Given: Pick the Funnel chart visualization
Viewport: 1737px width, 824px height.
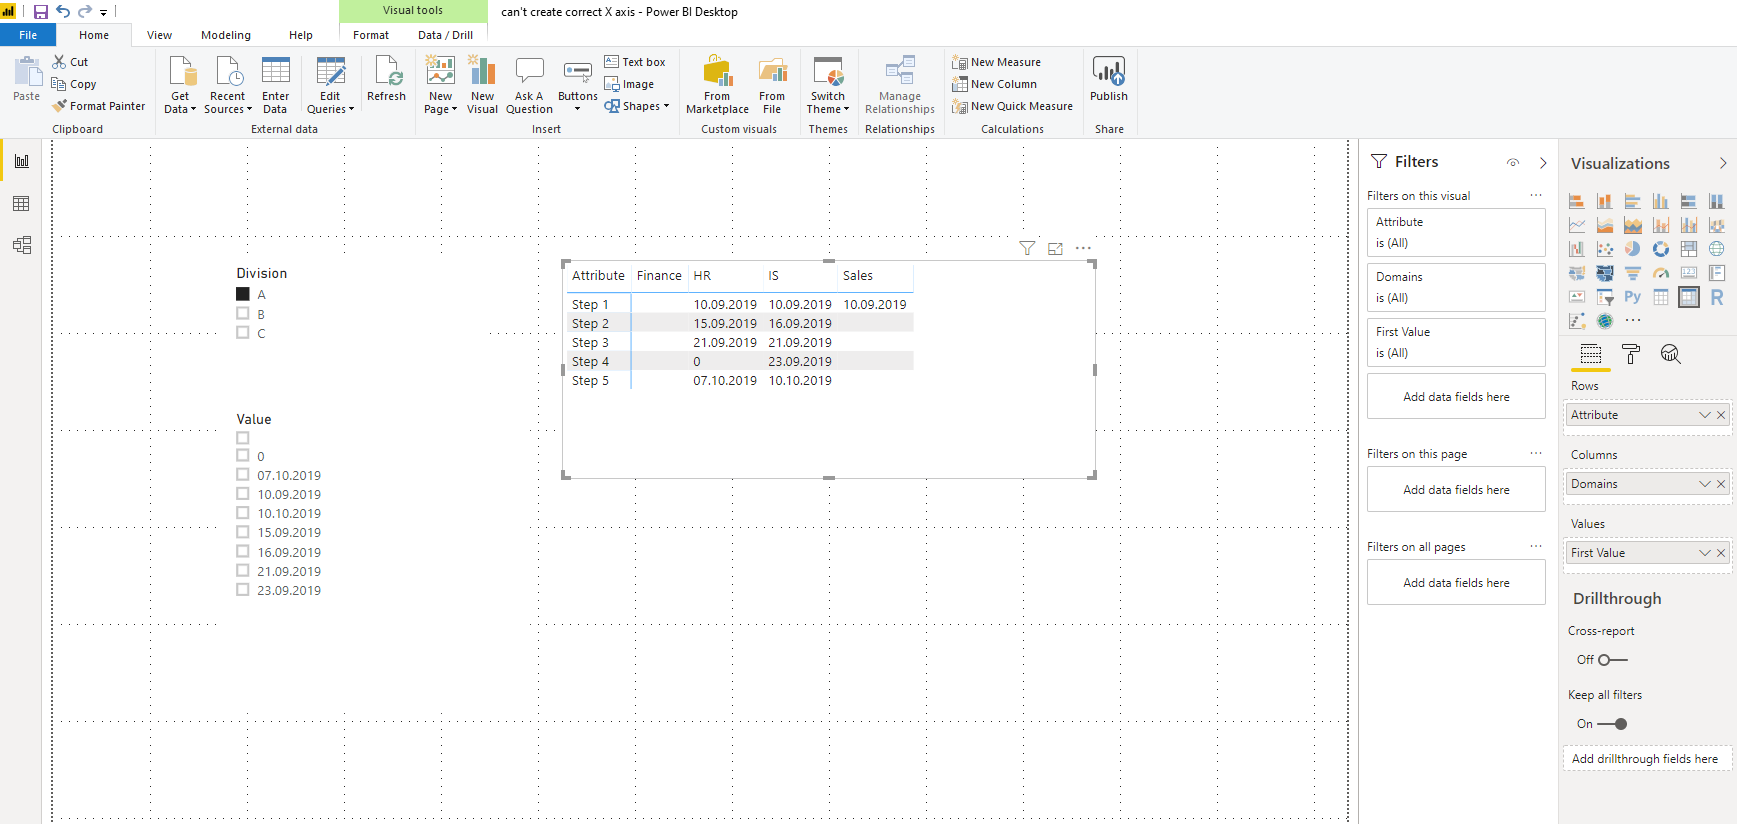Looking at the screenshot, I should (x=1632, y=273).
